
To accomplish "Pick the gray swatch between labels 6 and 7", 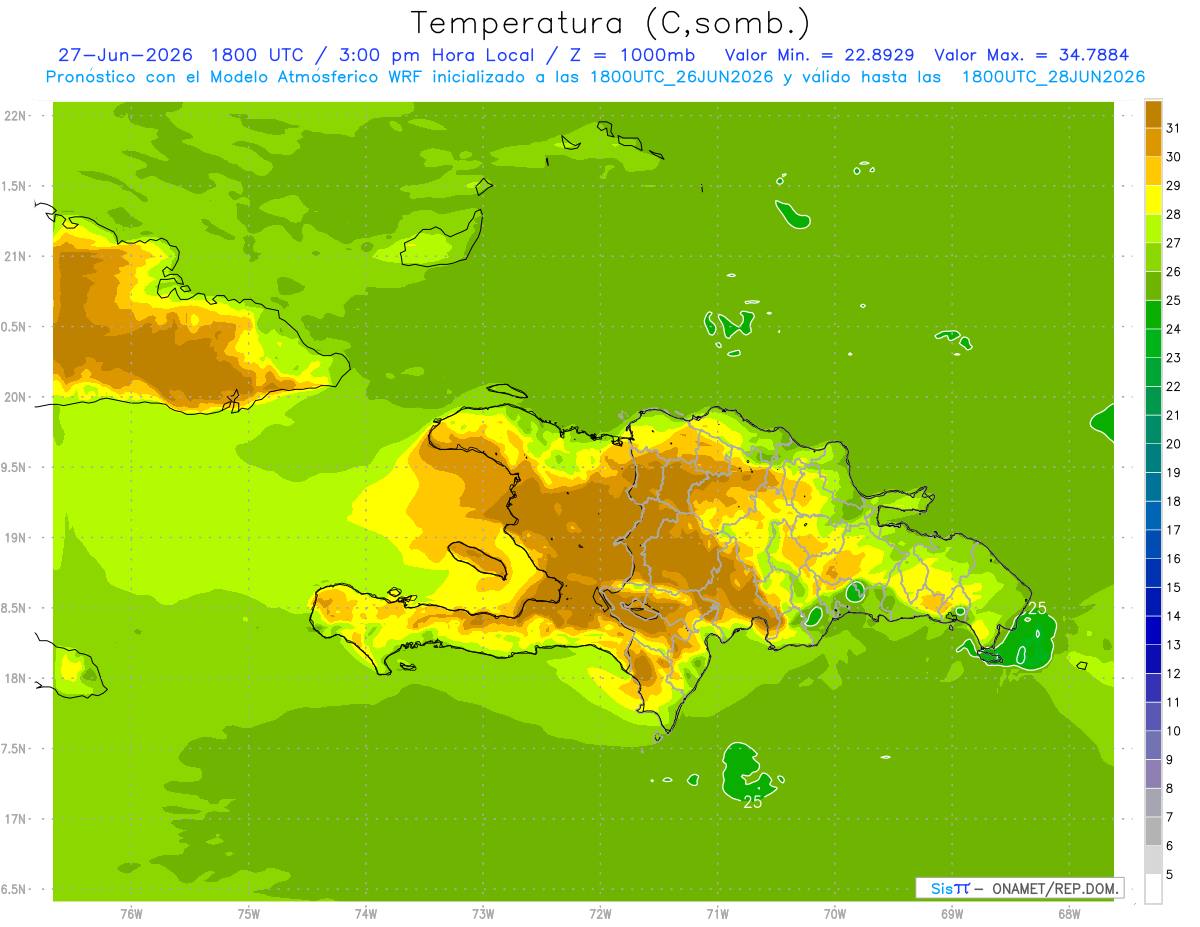I will tap(1153, 831).
